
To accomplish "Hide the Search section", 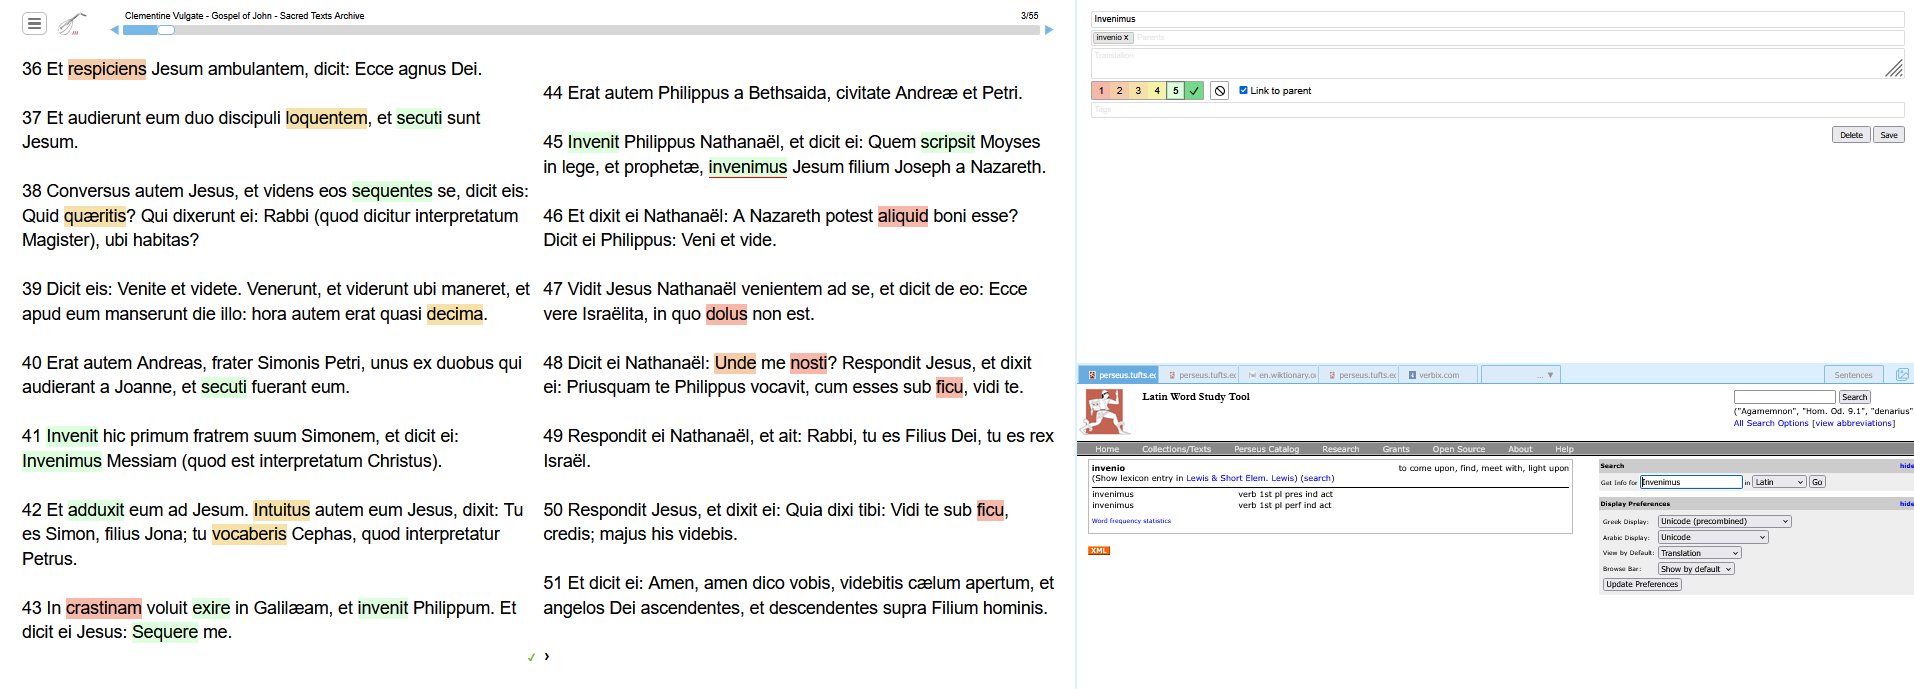I will (x=1906, y=466).
